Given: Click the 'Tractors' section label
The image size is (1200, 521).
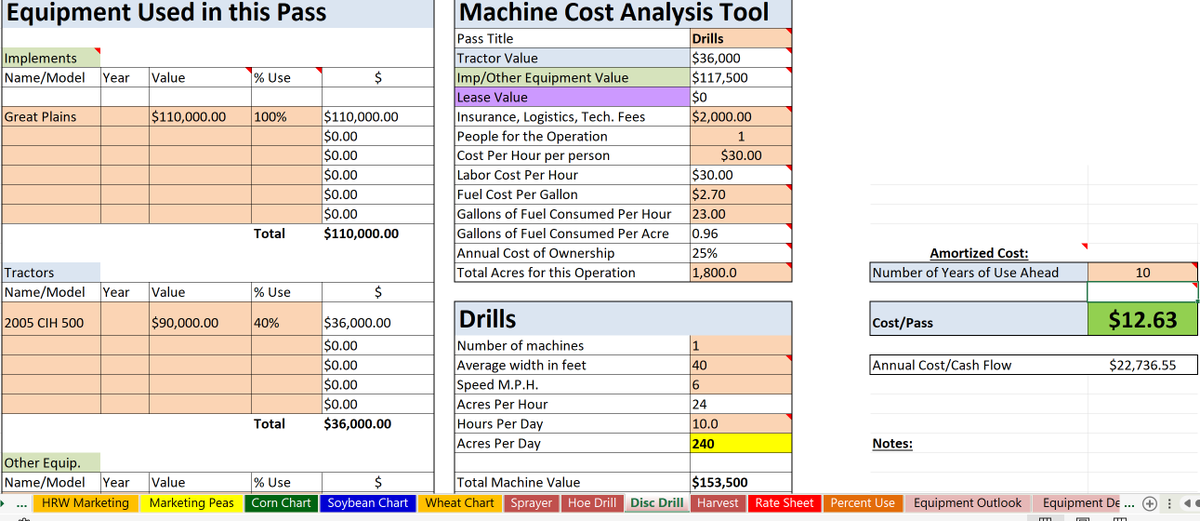Looking at the screenshot, I should [50, 273].
